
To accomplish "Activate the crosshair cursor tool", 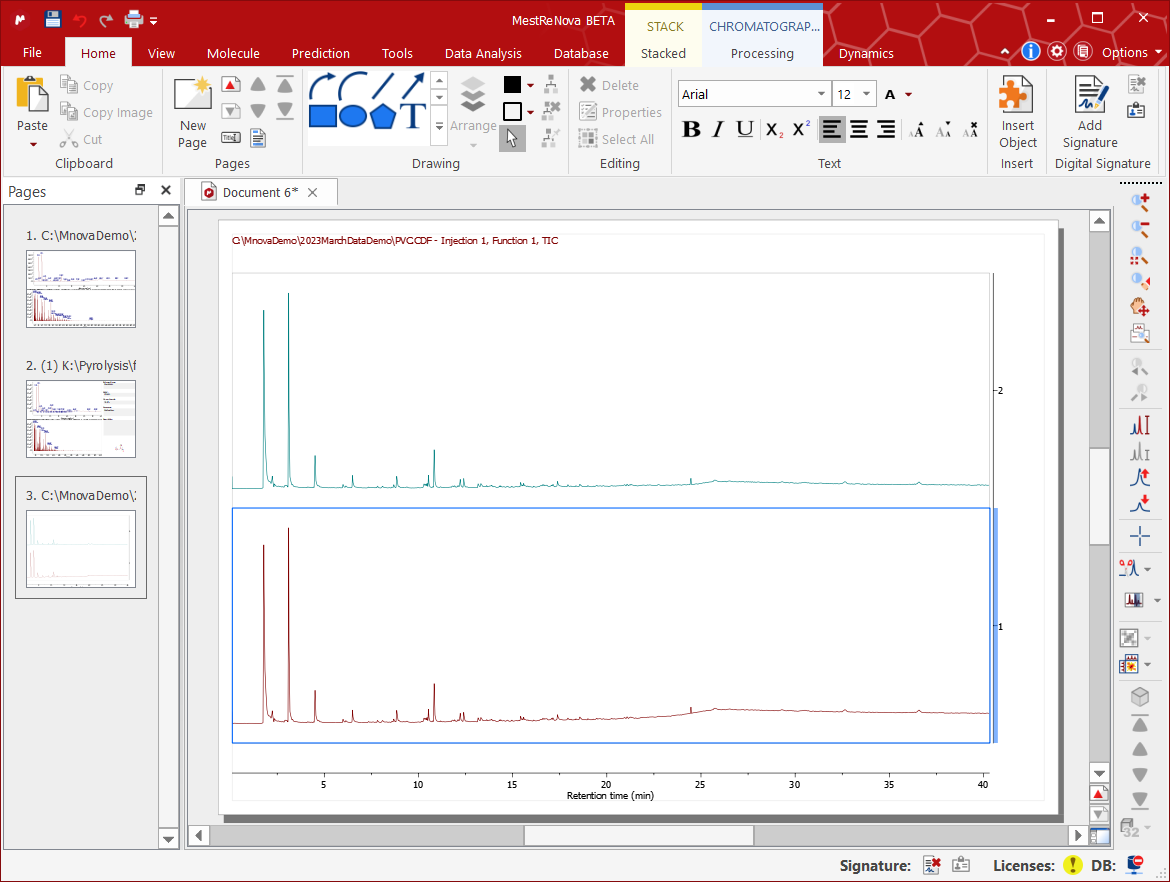I will pyautogui.click(x=1139, y=537).
